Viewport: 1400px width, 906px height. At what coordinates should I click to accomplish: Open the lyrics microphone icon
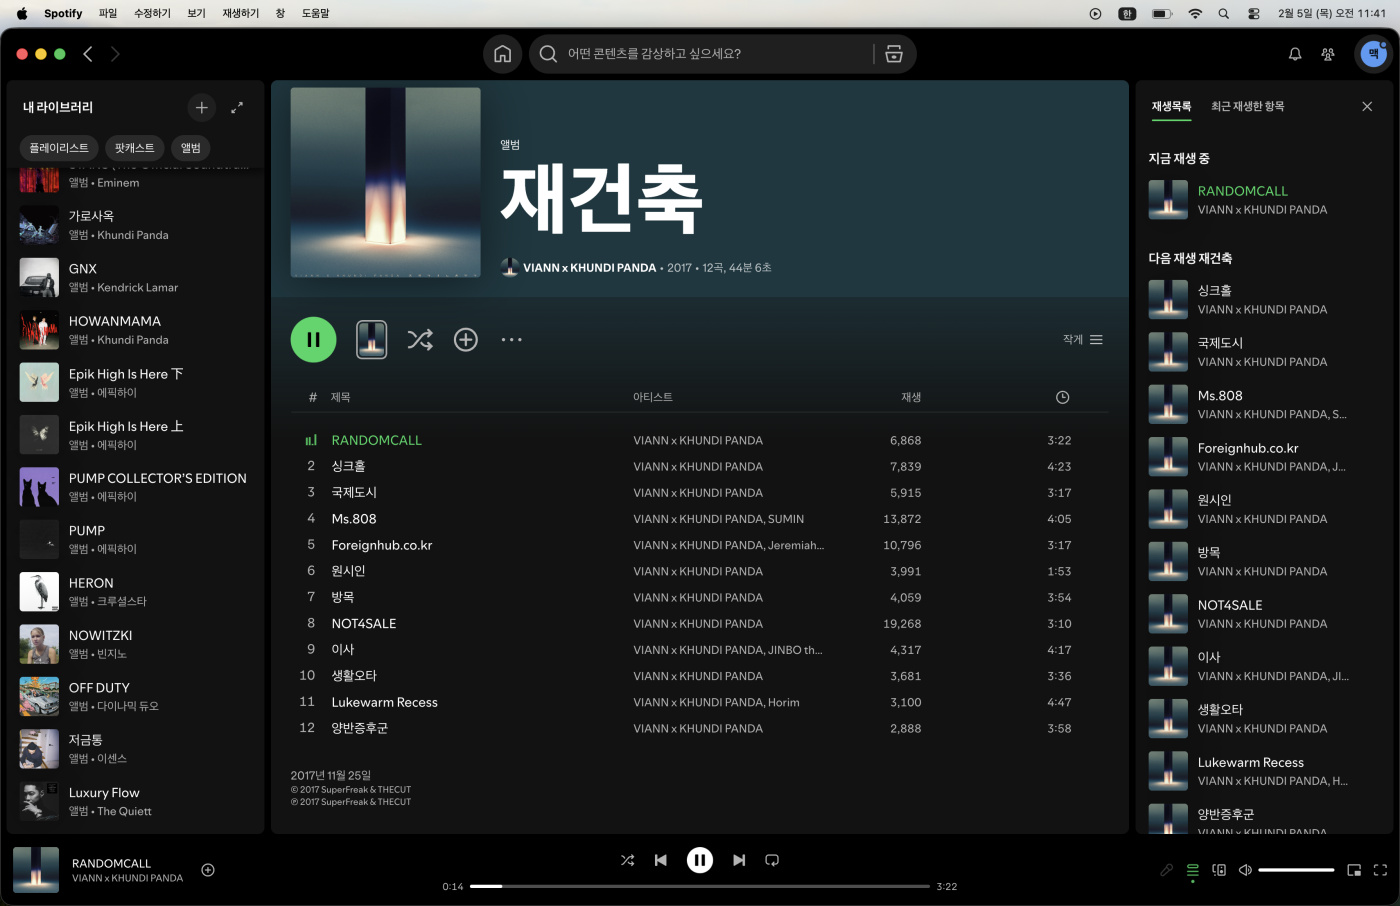(x=1167, y=870)
